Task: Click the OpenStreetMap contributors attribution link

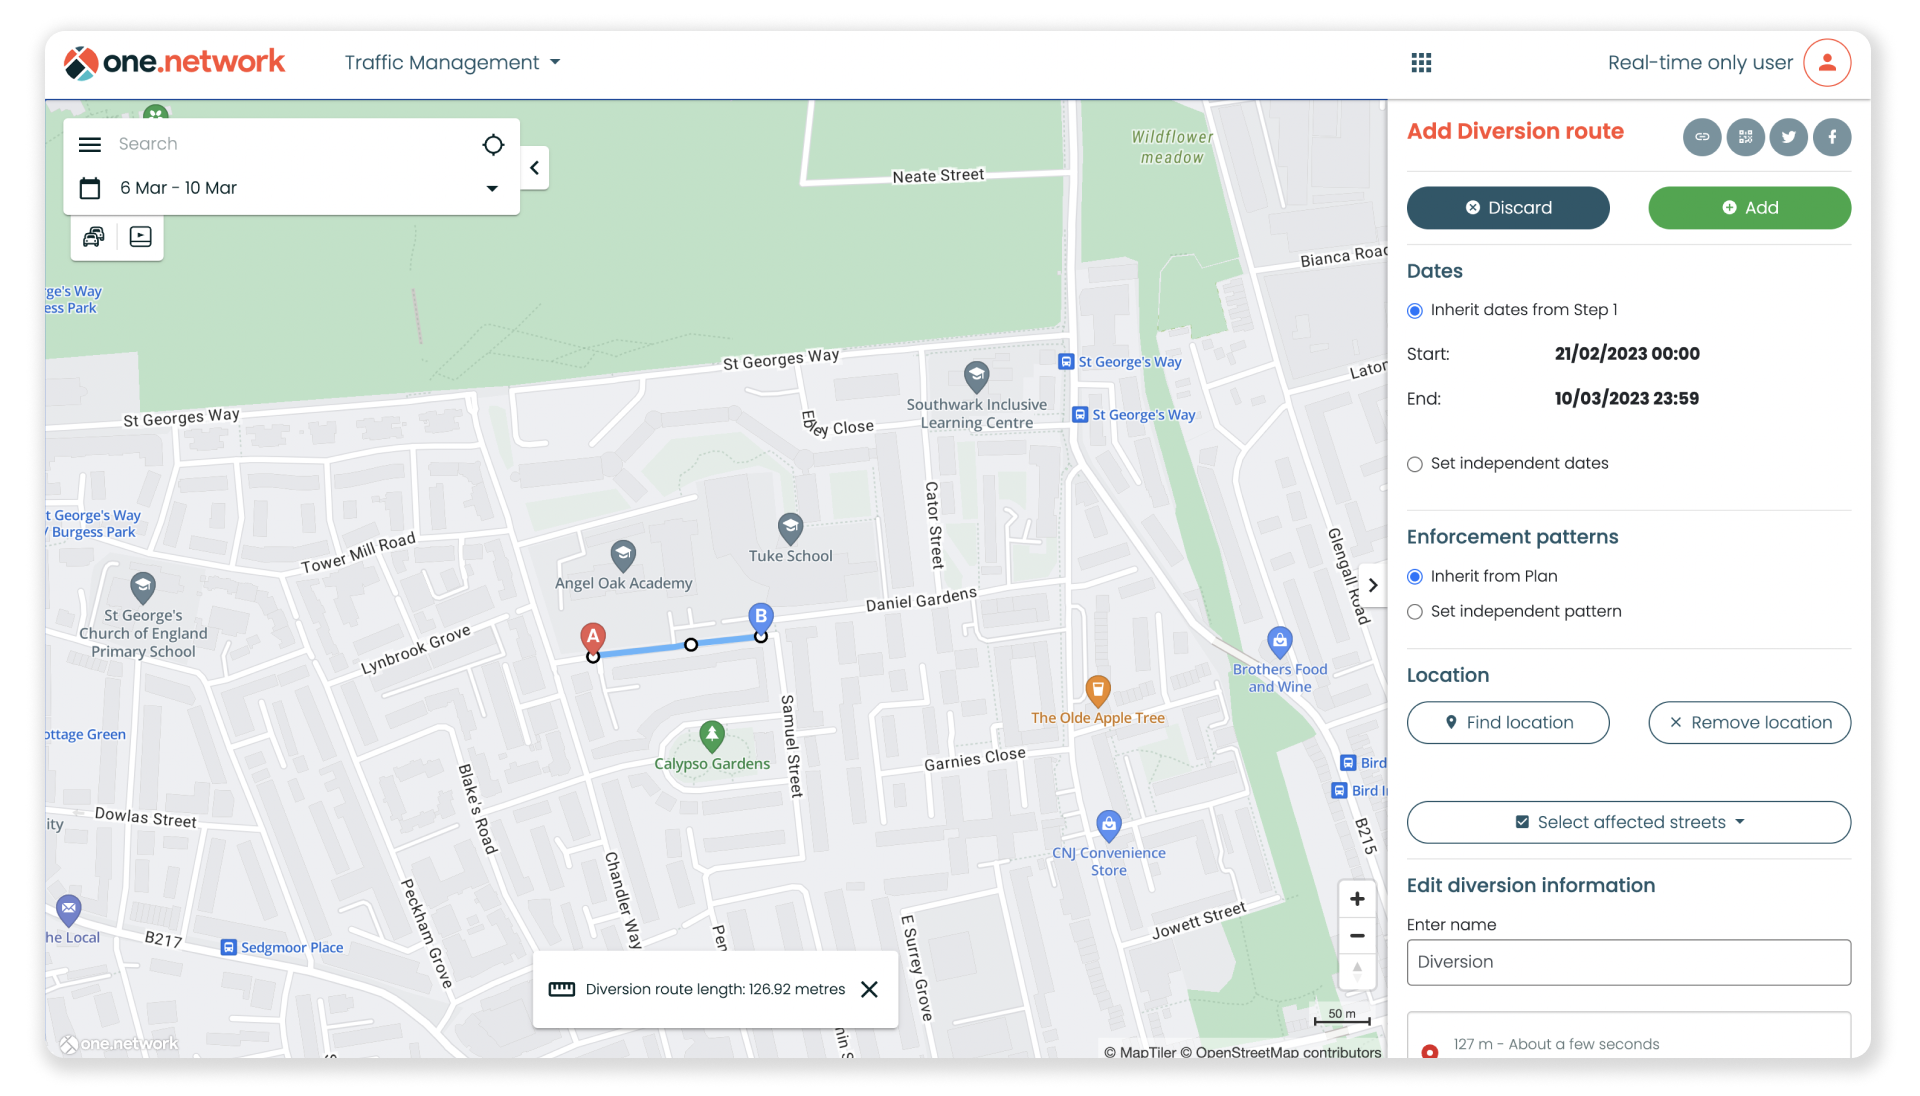Action: coord(1280,1052)
